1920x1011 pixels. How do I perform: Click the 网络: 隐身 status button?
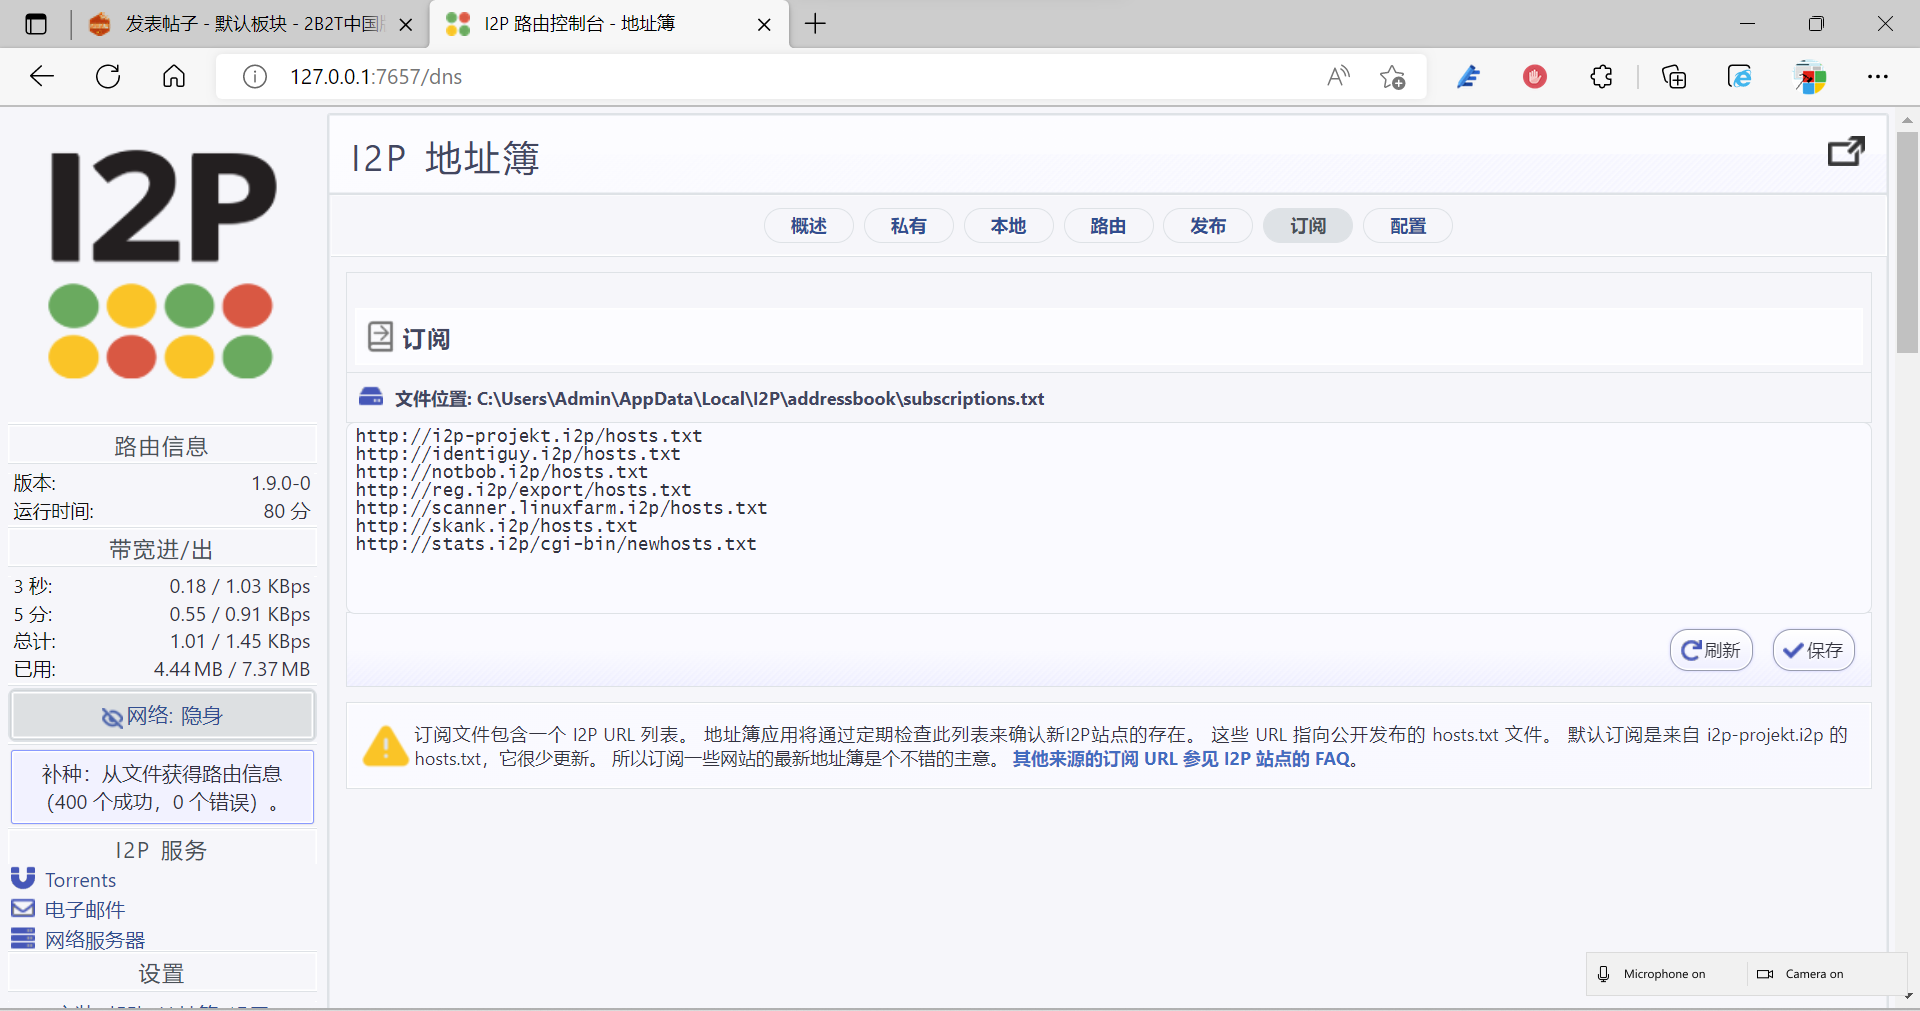pyautogui.click(x=162, y=716)
